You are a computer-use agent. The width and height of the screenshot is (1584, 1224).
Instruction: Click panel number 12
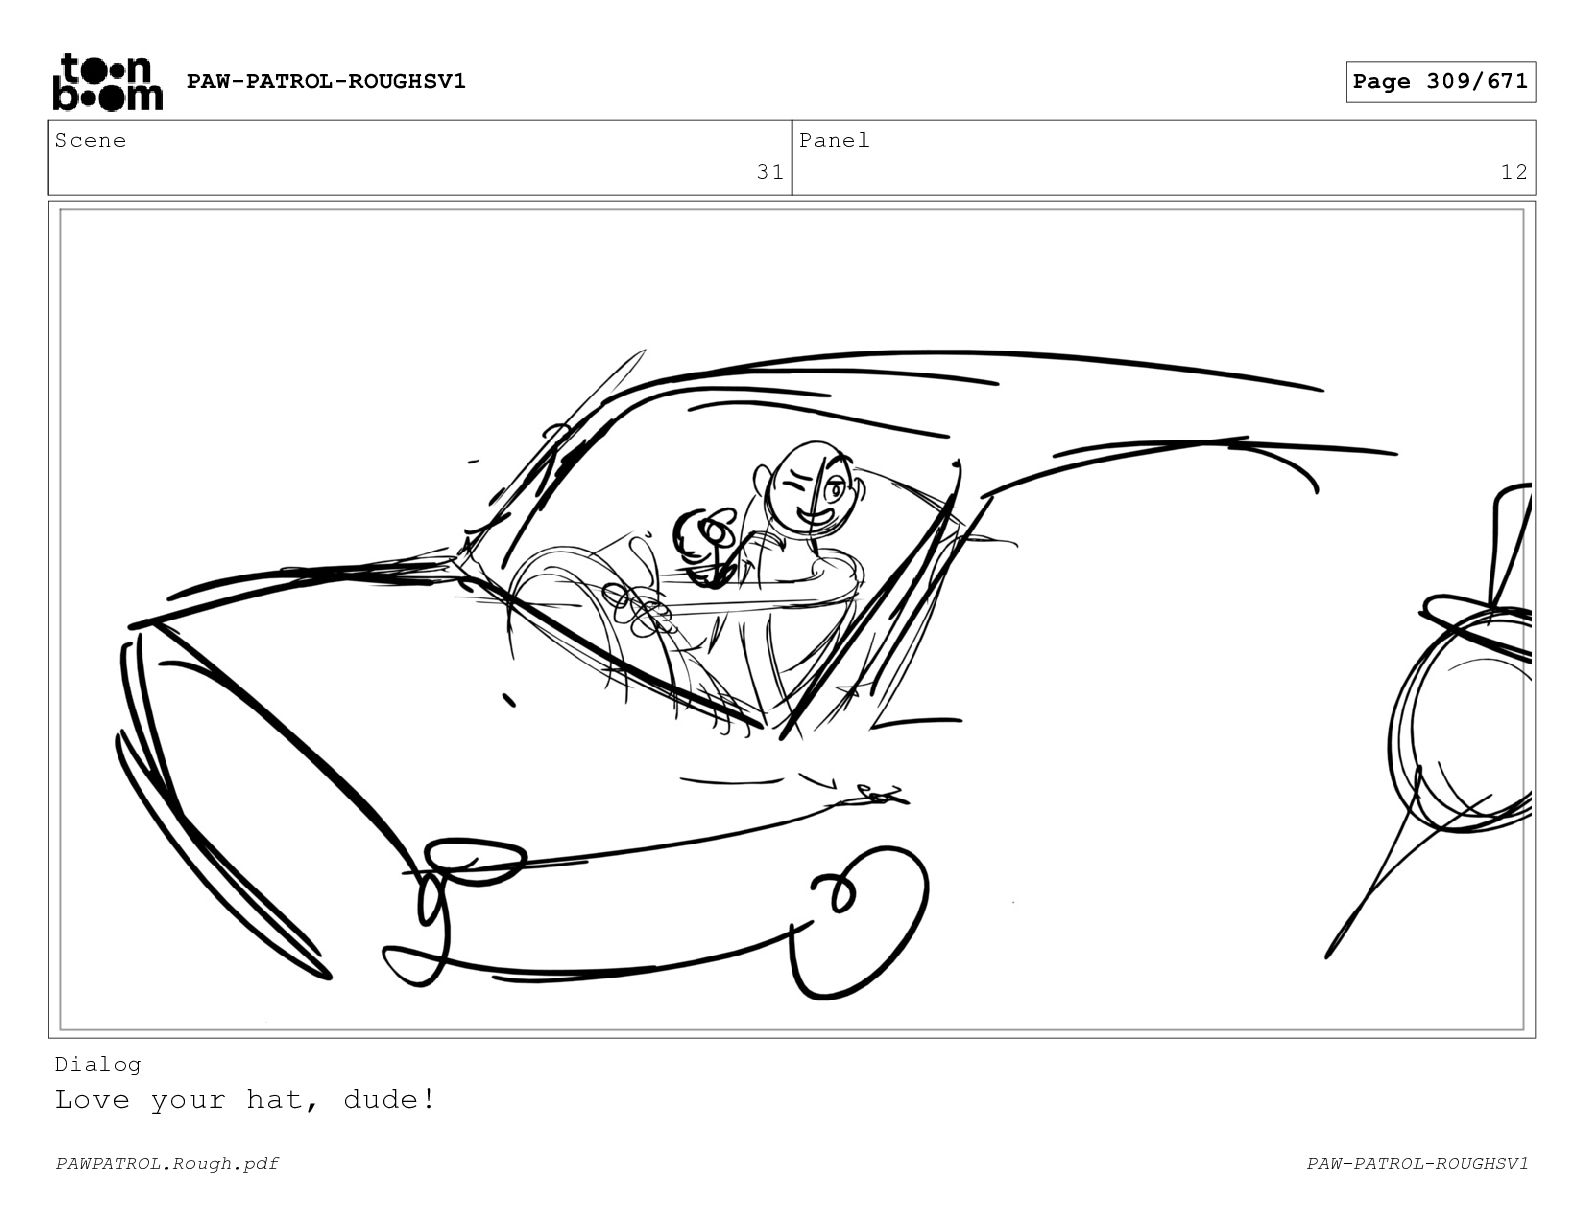point(1514,172)
